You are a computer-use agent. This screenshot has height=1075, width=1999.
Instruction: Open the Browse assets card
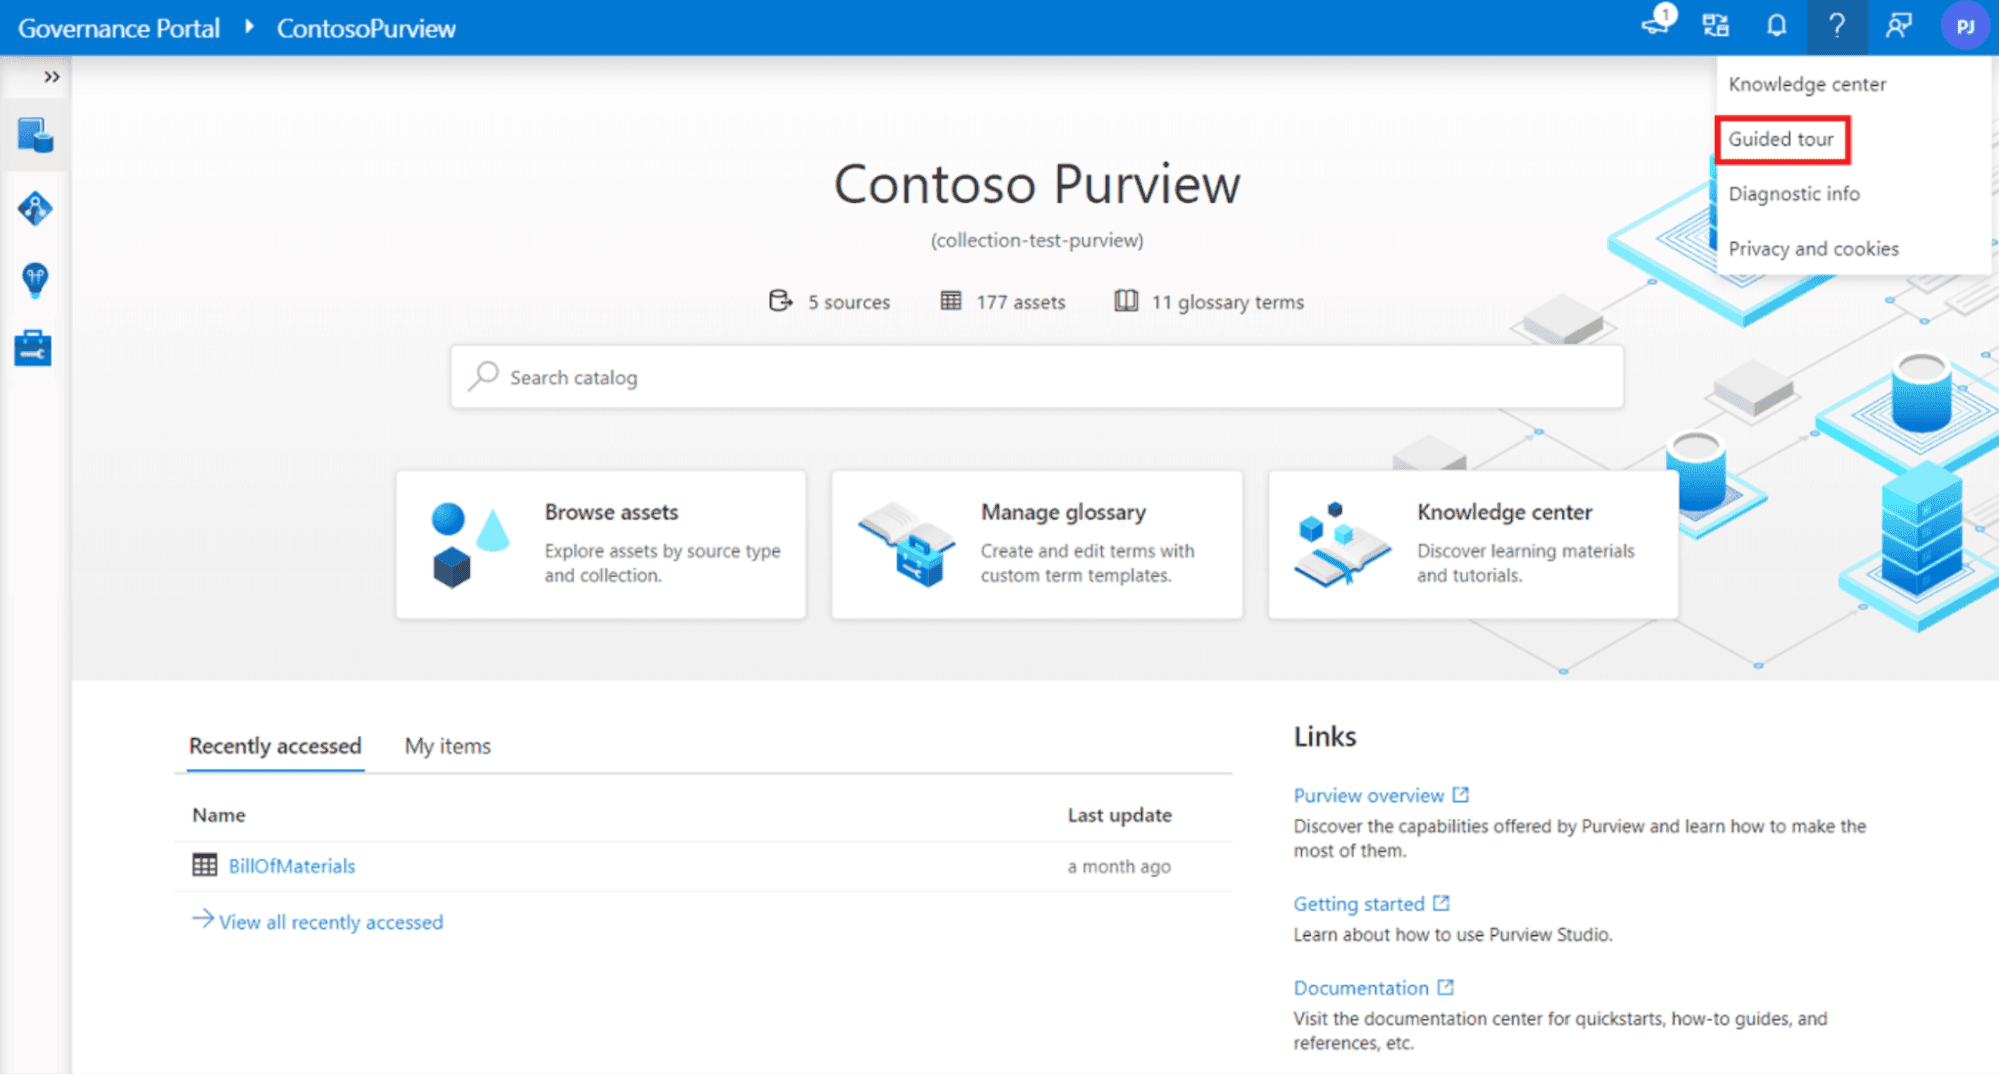[x=600, y=543]
